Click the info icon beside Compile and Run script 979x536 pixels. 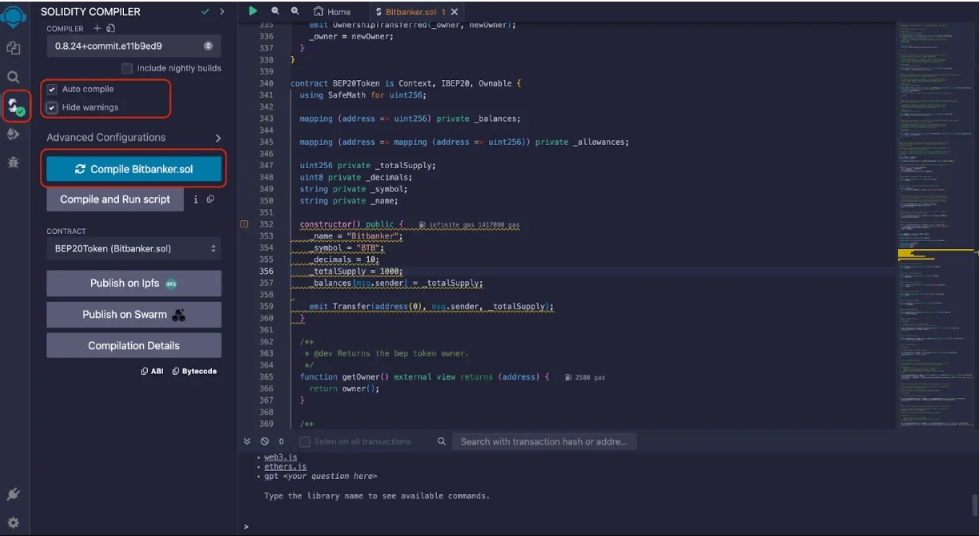(x=195, y=199)
